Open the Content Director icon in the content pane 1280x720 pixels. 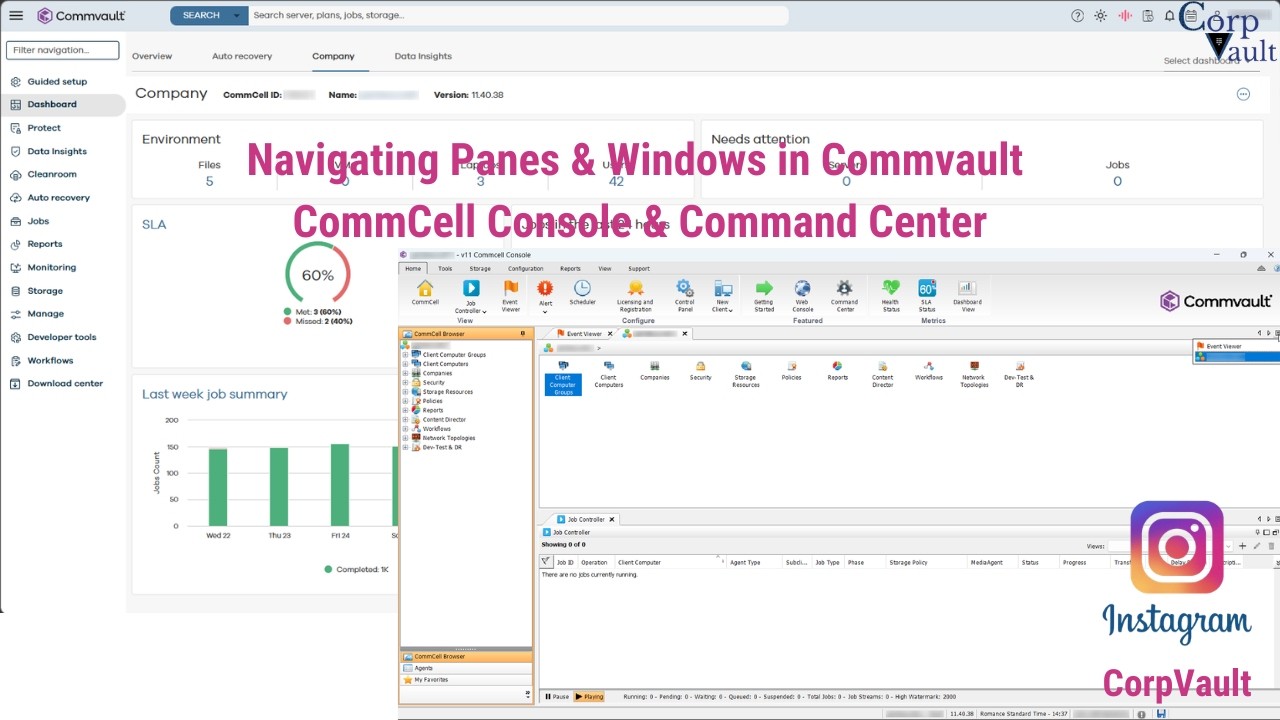(x=882, y=374)
